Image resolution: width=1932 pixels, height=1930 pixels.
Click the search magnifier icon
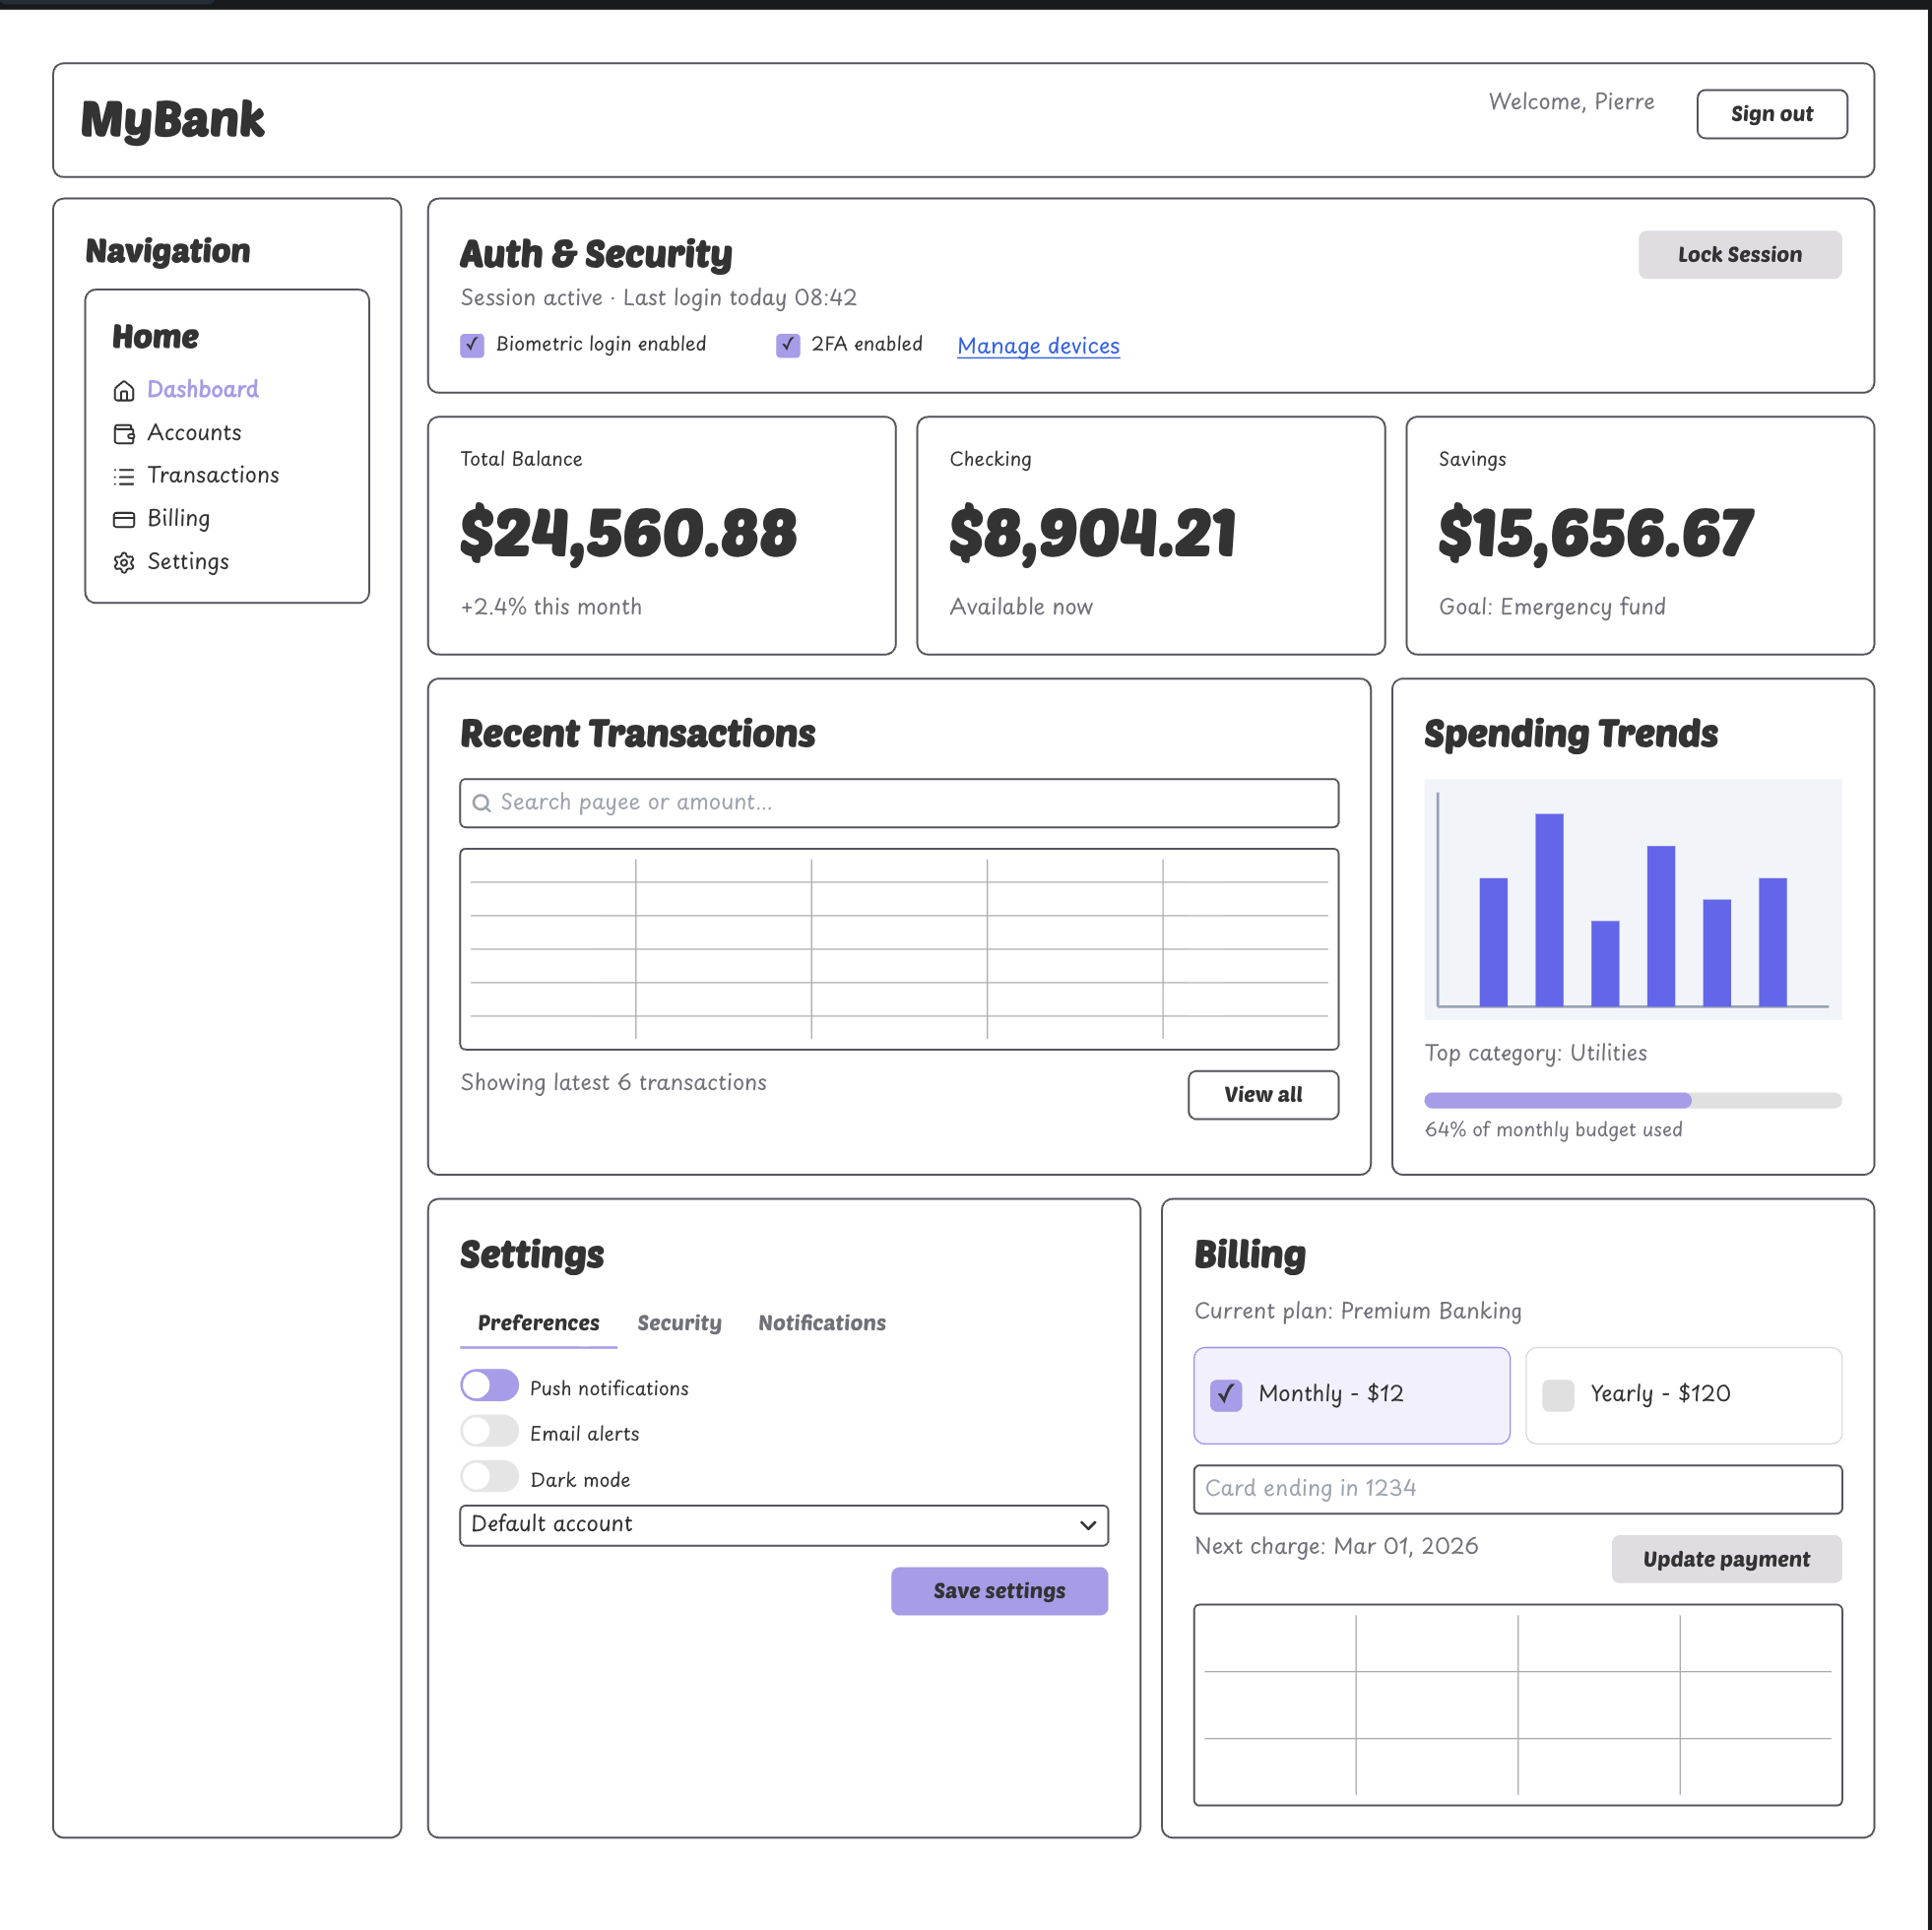pos(481,803)
